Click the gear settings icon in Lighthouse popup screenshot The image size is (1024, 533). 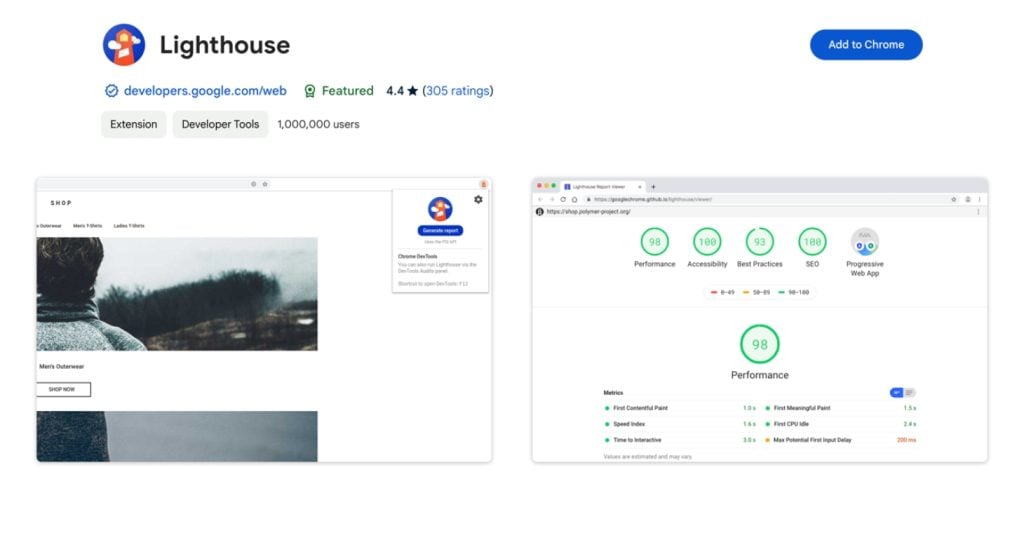click(478, 199)
